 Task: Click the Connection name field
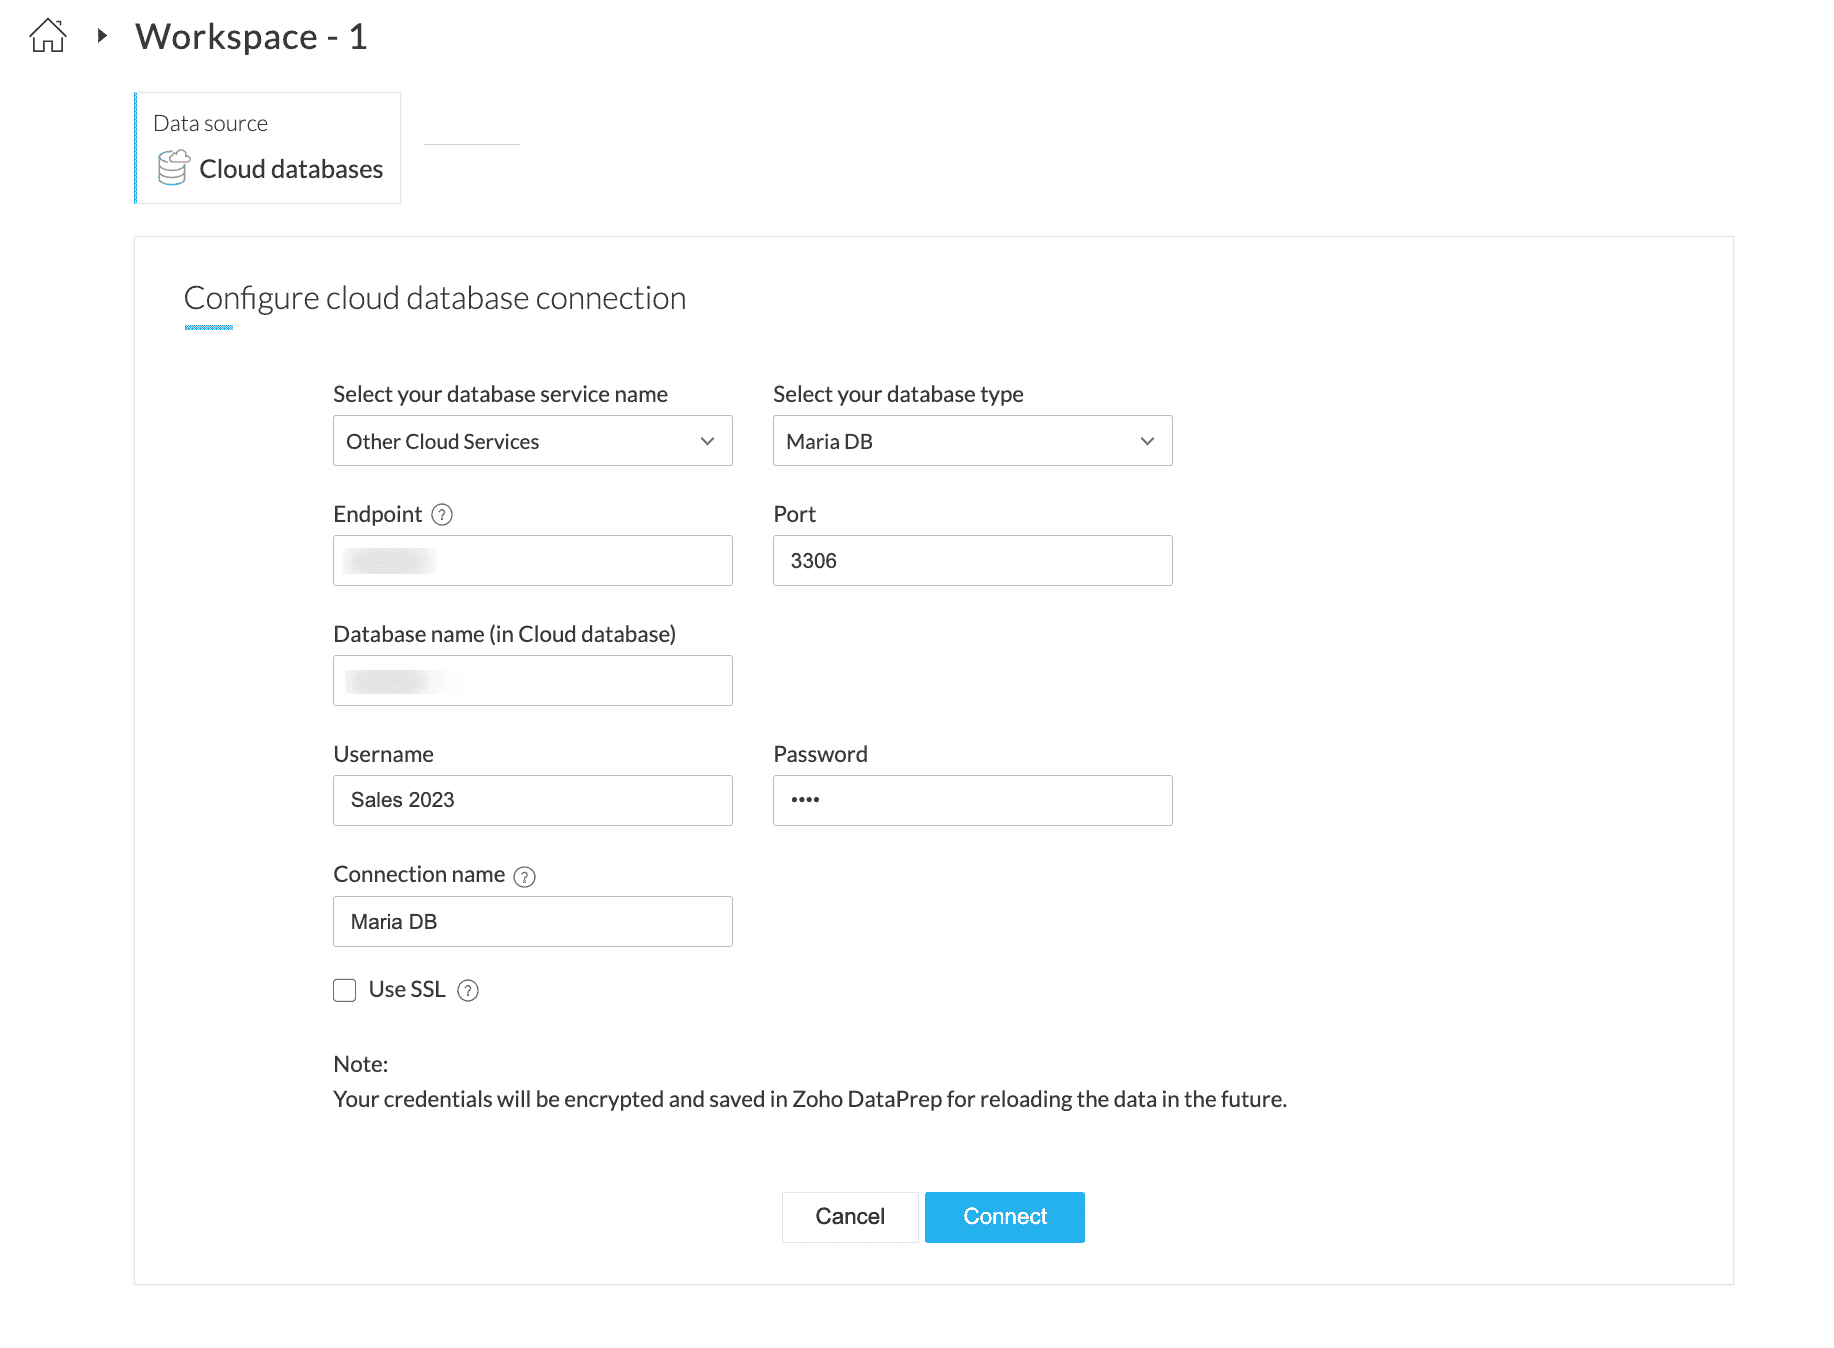pyautogui.click(x=532, y=922)
